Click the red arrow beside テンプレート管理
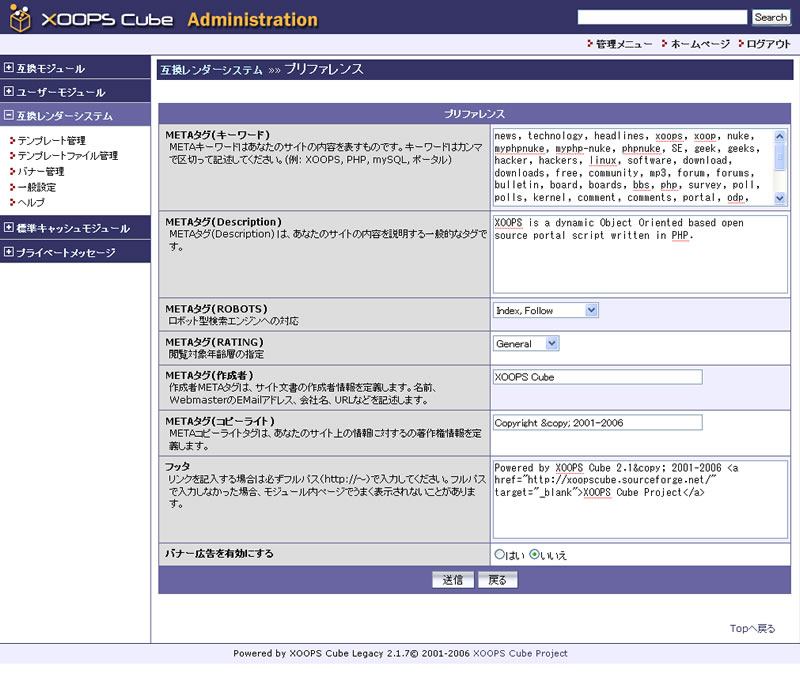The height and width of the screenshot is (674, 800). pos(12,140)
